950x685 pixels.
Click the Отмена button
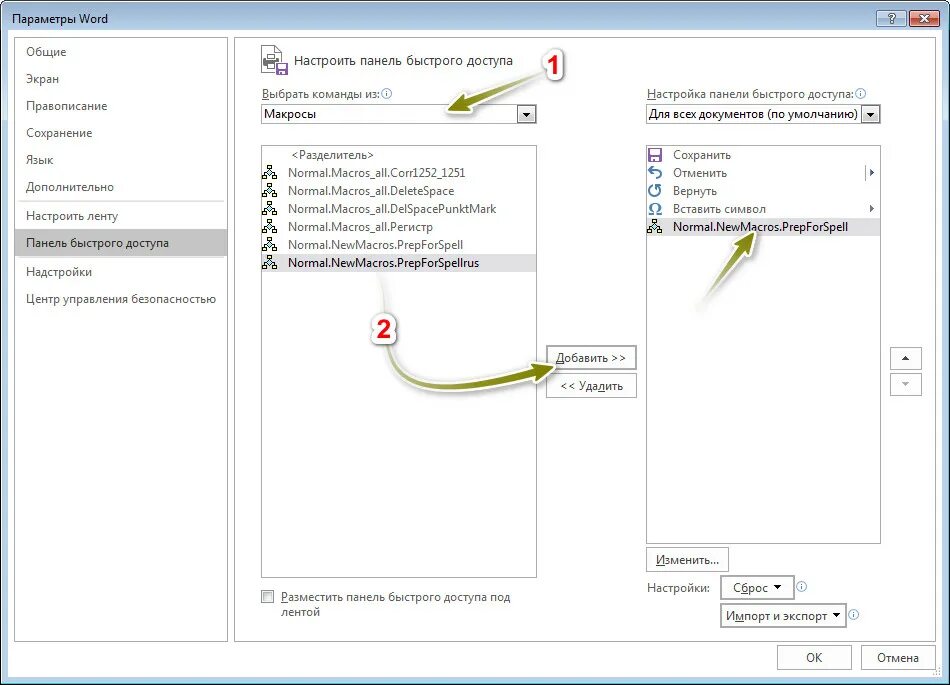[897, 658]
